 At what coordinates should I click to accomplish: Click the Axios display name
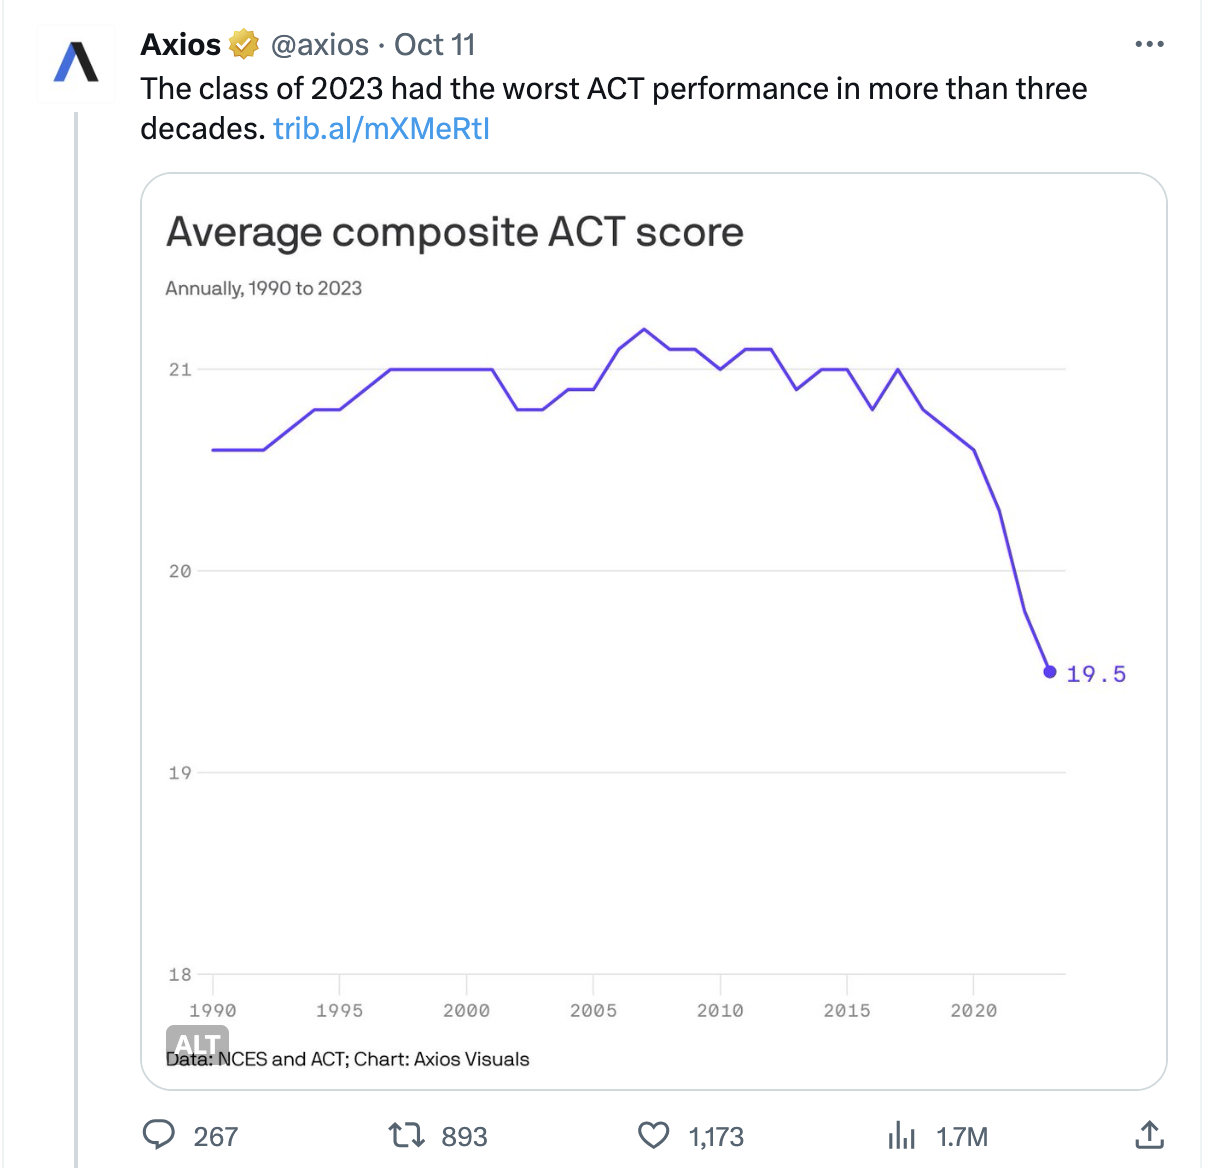pyautogui.click(x=180, y=45)
